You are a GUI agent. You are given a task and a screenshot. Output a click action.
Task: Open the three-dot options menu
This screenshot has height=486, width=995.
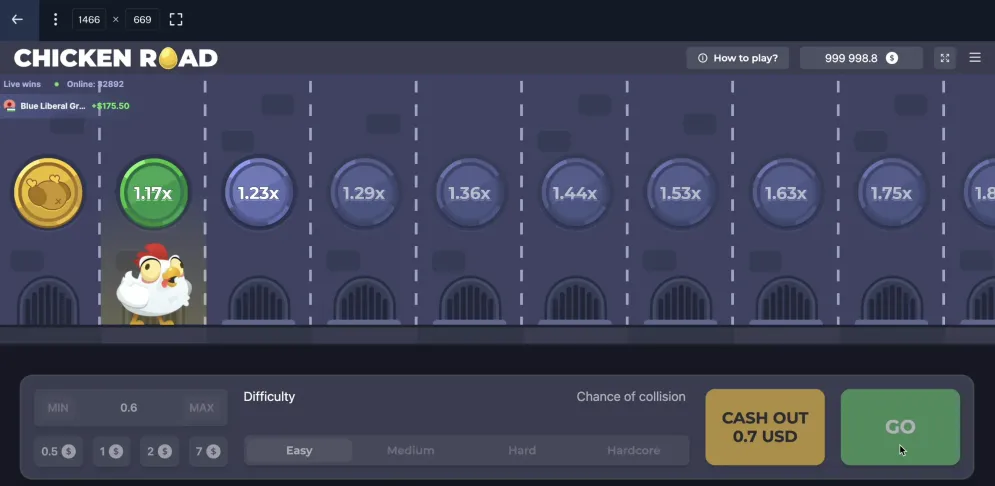pyautogui.click(x=55, y=20)
